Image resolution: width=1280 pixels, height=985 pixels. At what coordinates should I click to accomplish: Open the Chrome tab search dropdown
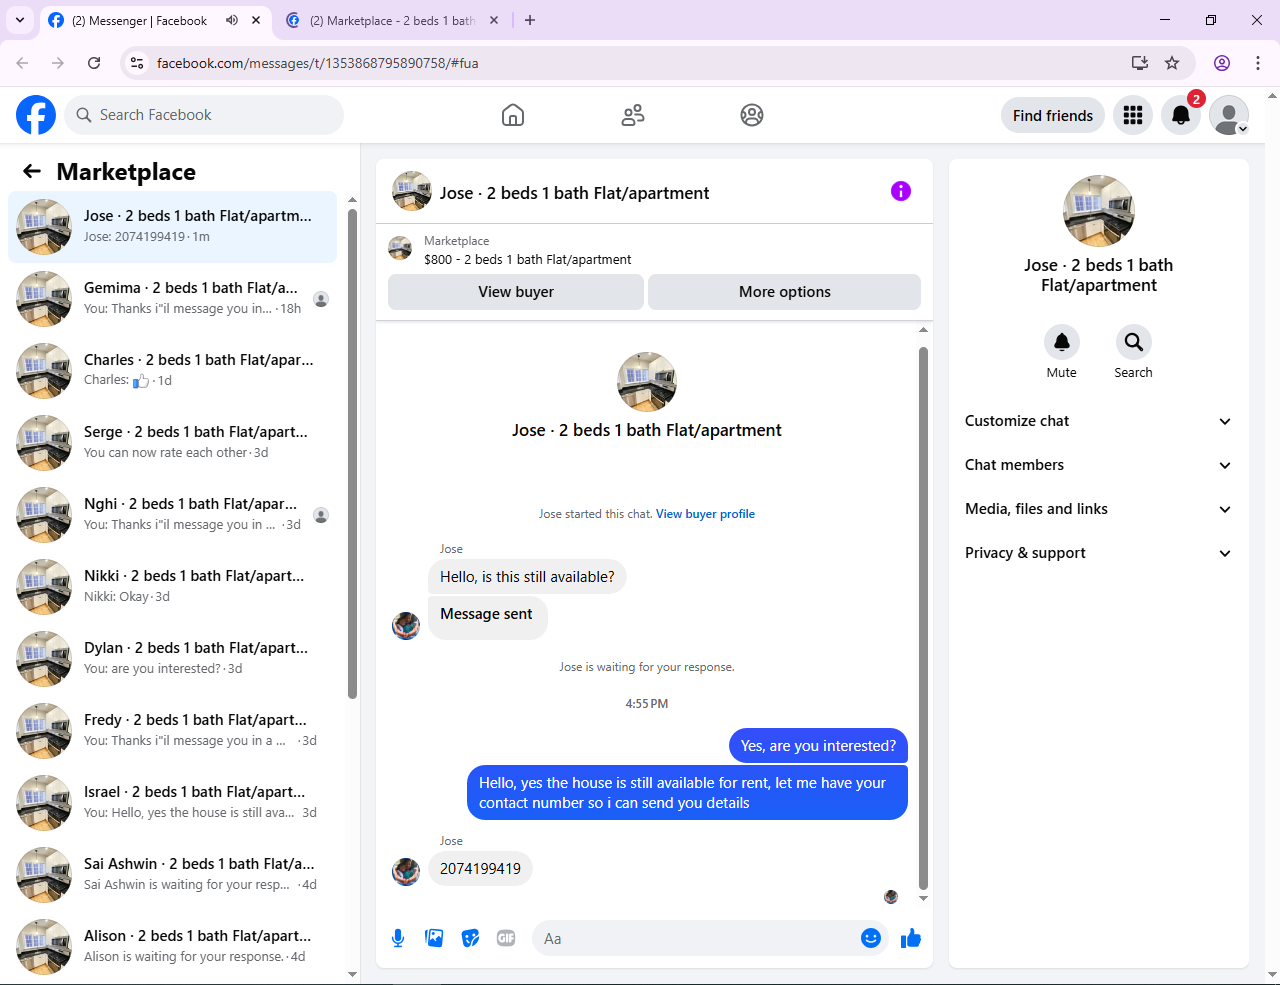point(20,20)
